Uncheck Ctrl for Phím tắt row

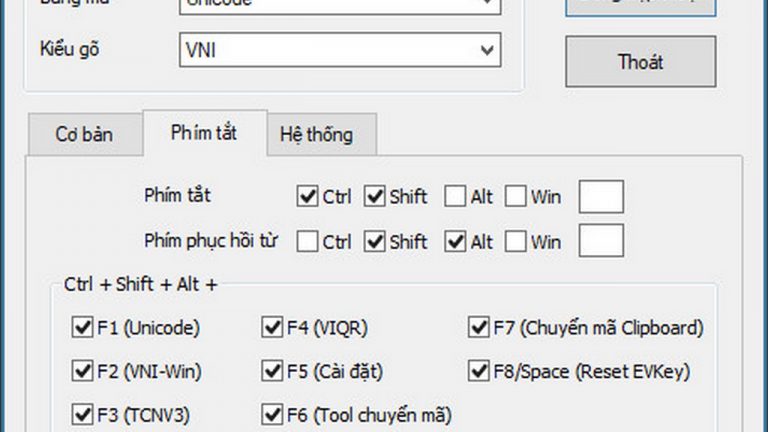click(307, 196)
